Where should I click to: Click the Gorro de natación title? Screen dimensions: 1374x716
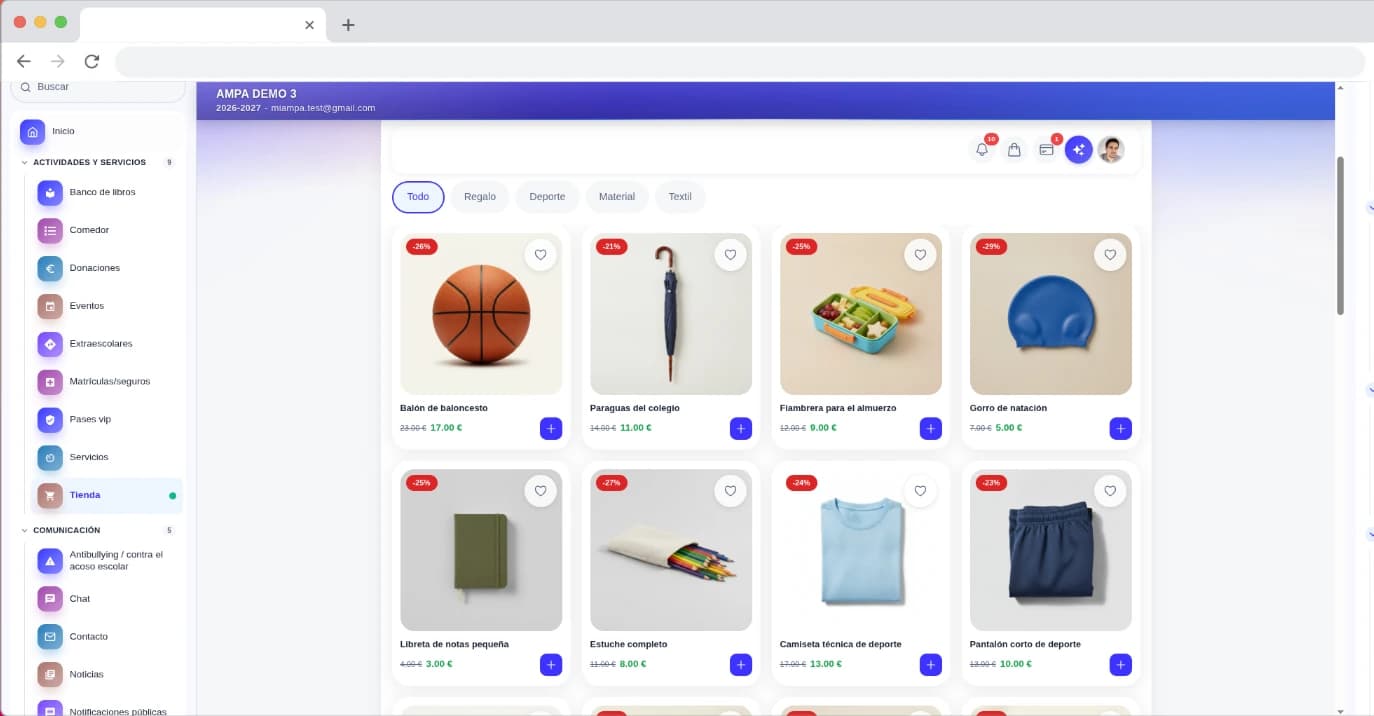[x=1008, y=408]
